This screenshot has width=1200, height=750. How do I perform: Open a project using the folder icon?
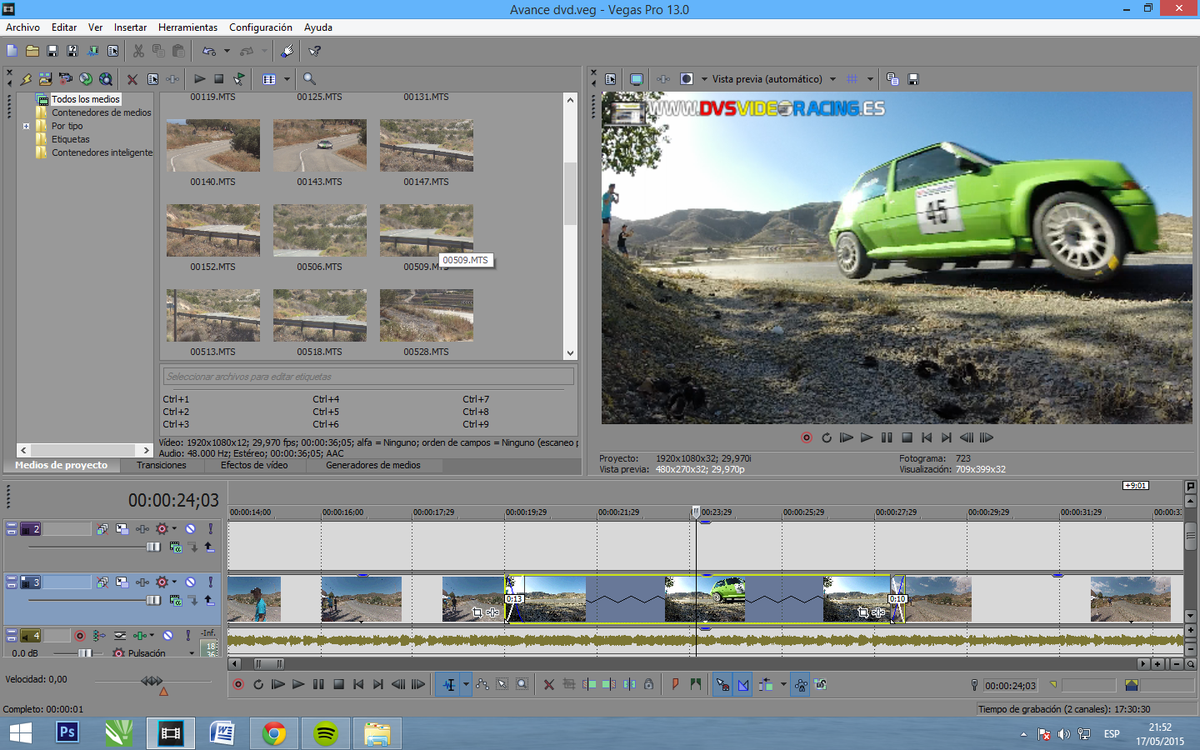(32, 50)
